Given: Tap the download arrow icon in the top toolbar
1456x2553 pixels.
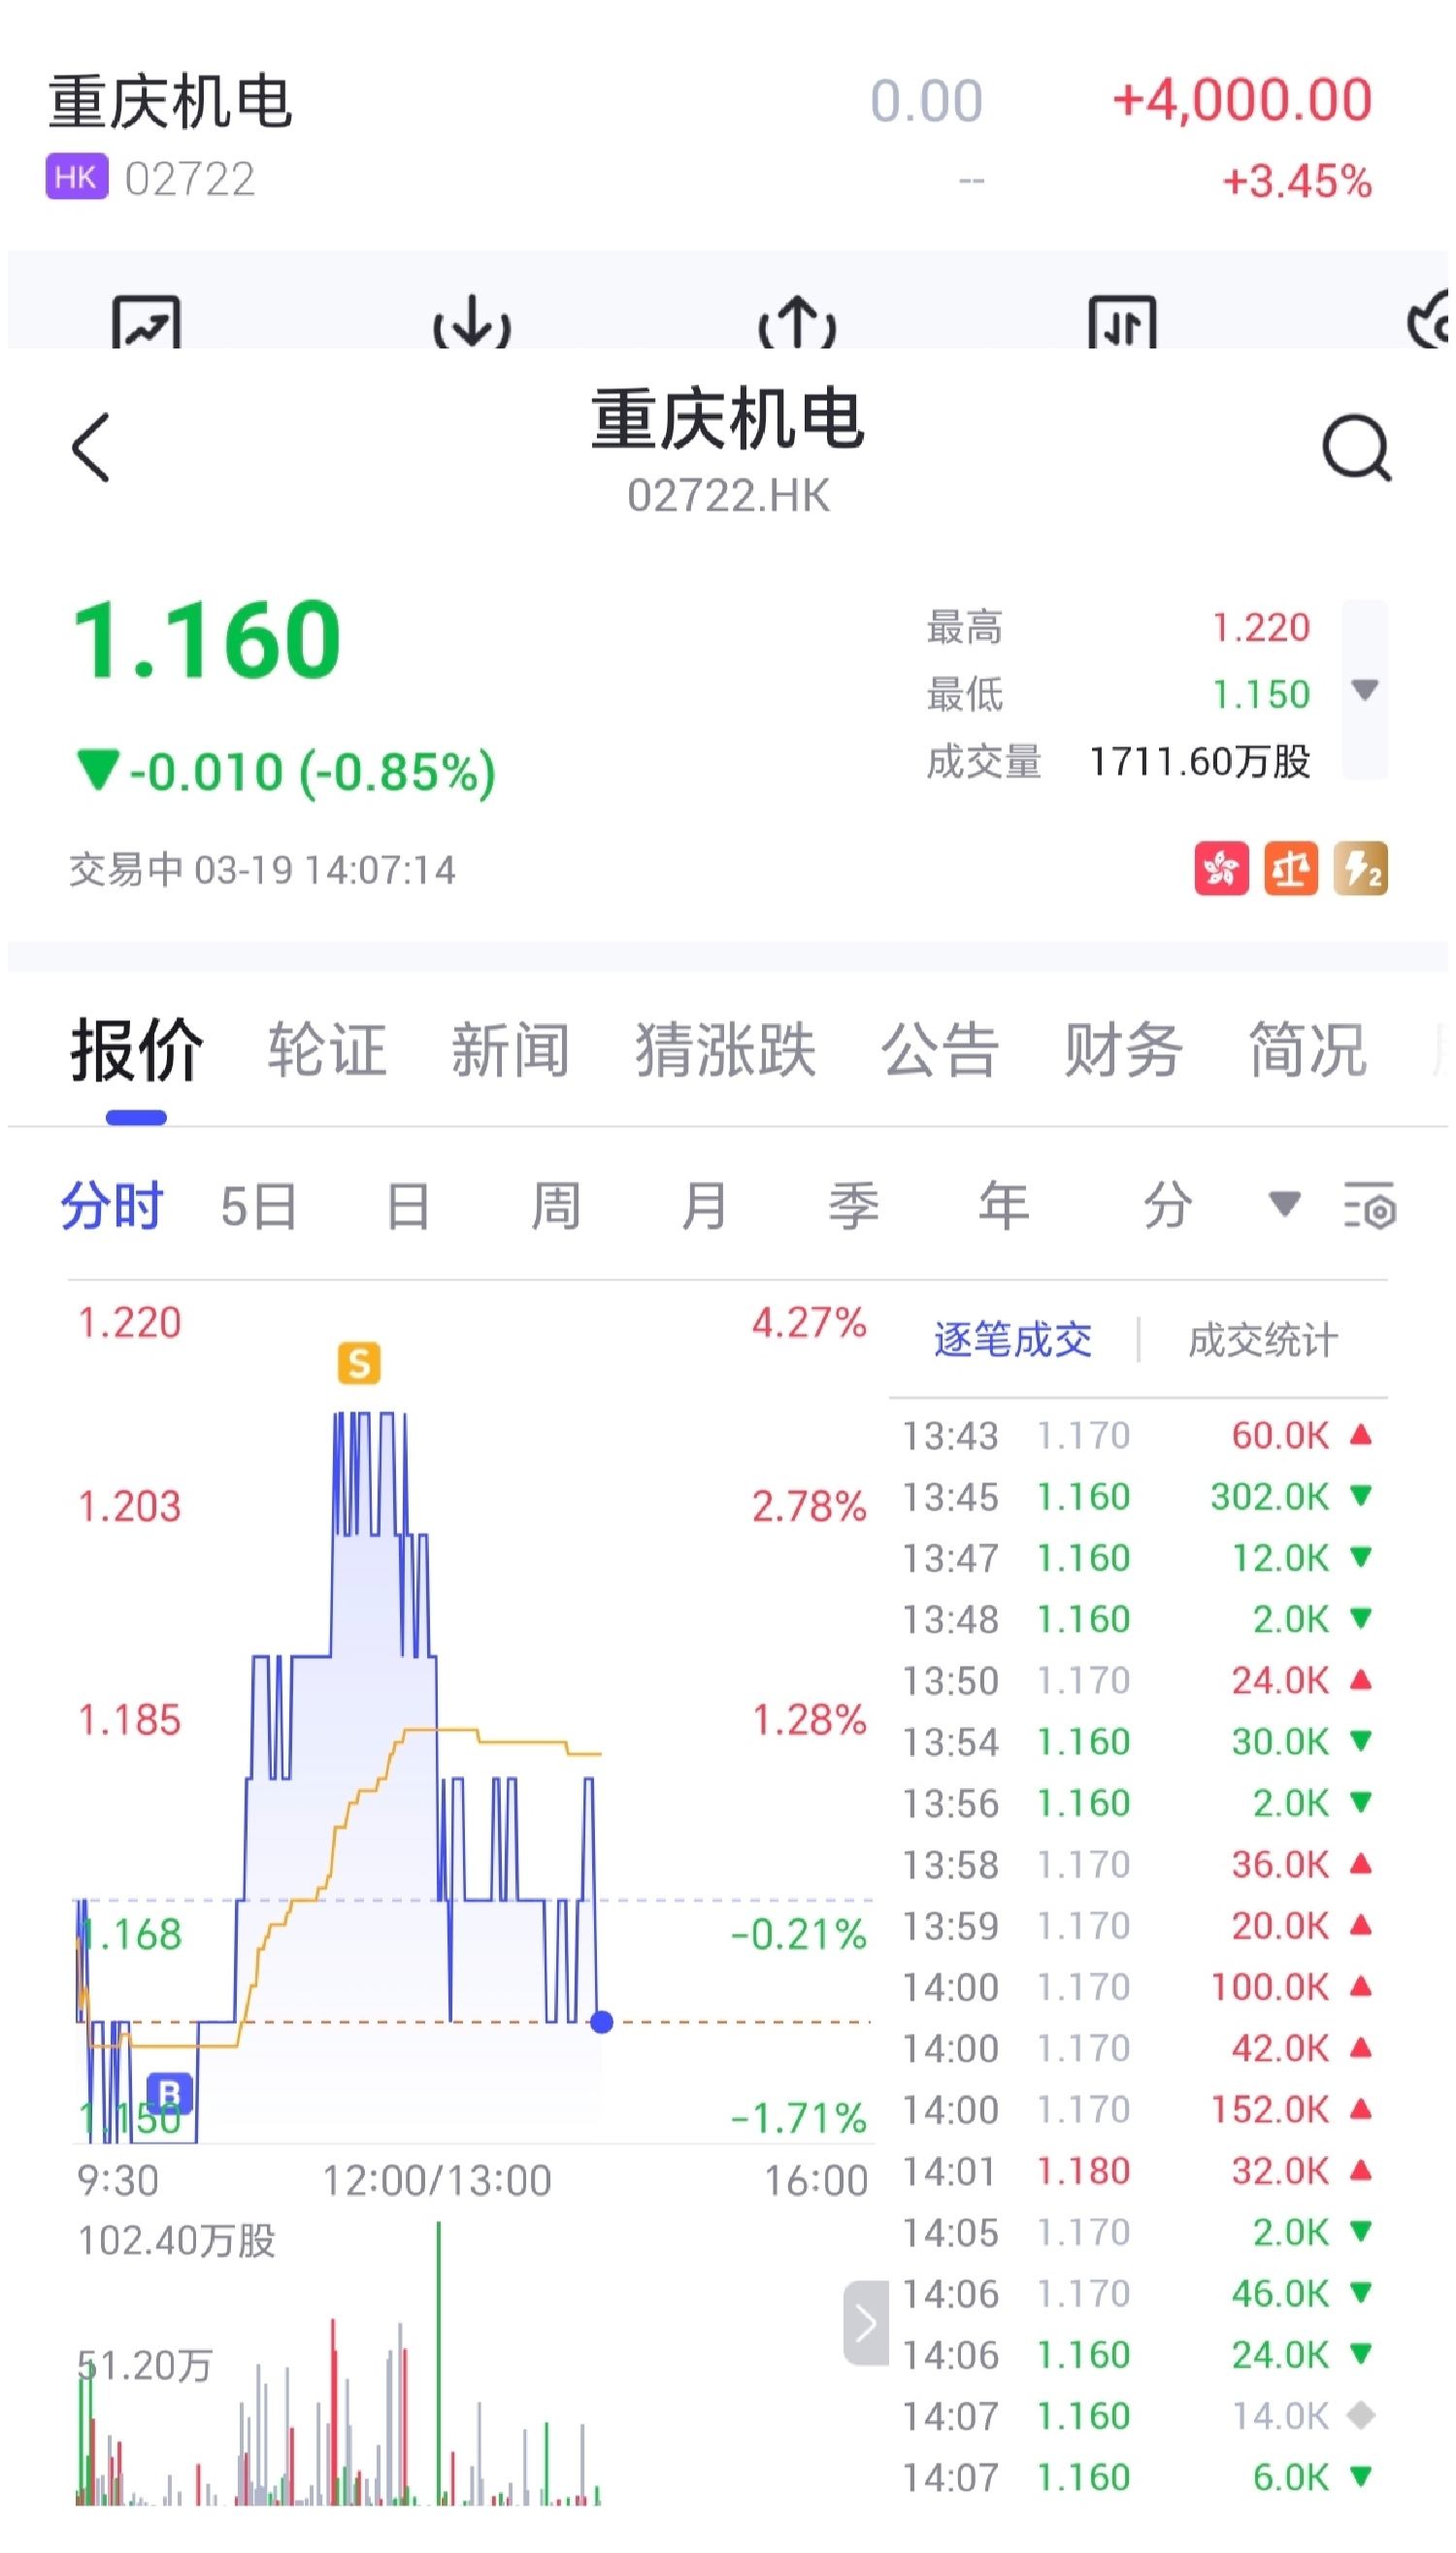Looking at the screenshot, I should pos(472,322).
